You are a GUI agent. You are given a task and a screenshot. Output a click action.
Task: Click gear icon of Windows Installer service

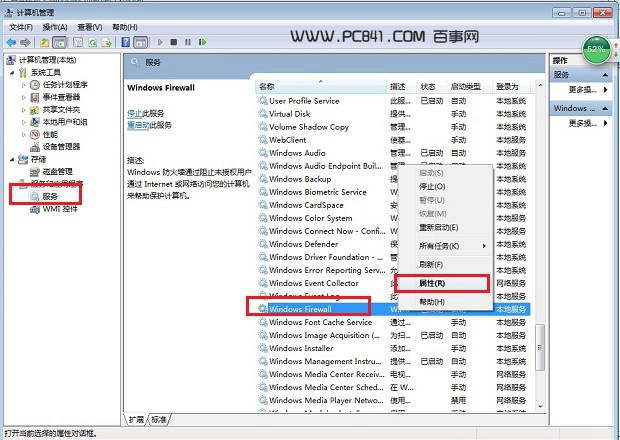click(263, 348)
